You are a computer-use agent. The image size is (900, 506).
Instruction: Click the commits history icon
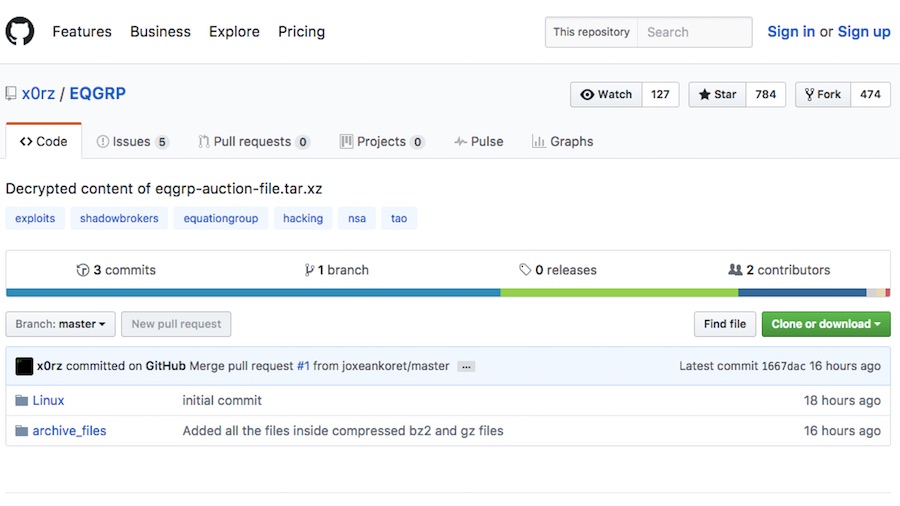83,270
